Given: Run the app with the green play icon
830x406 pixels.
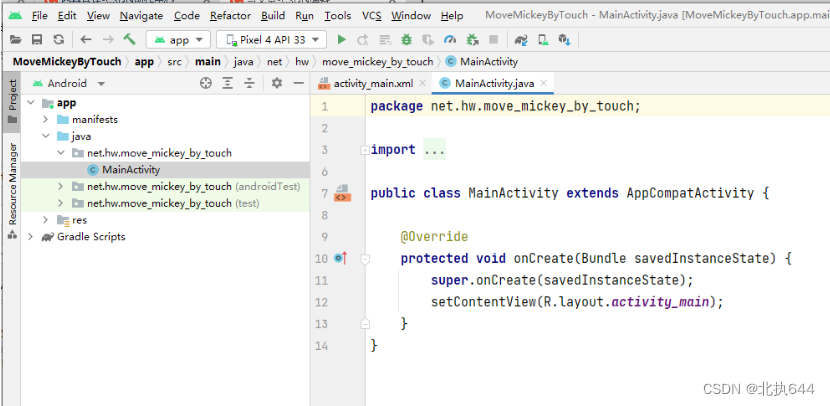Looking at the screenshot, I should pos(342,39).
